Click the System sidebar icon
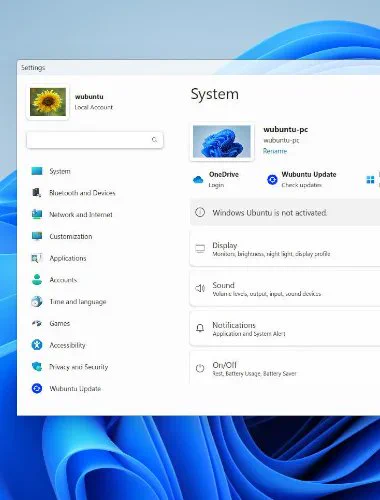 [x=37, y=171]
